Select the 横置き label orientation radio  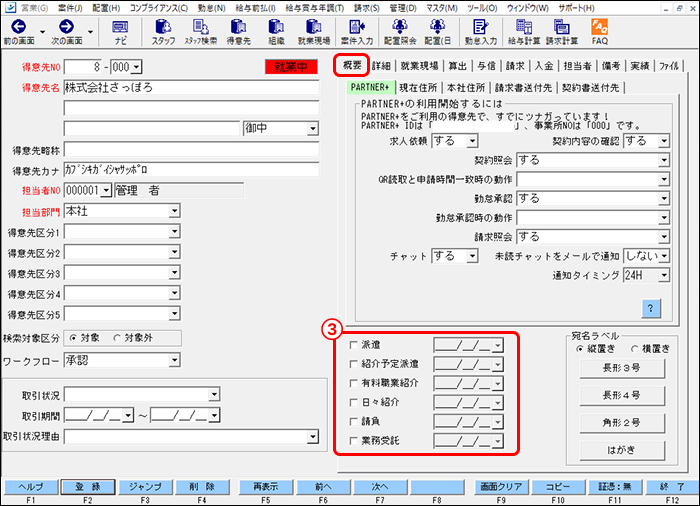635,349
